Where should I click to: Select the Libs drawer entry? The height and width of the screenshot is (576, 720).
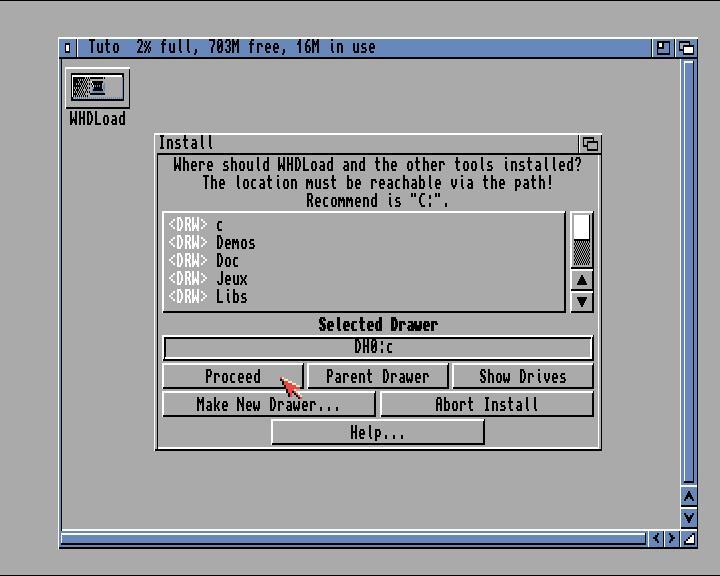coord(364,296)
